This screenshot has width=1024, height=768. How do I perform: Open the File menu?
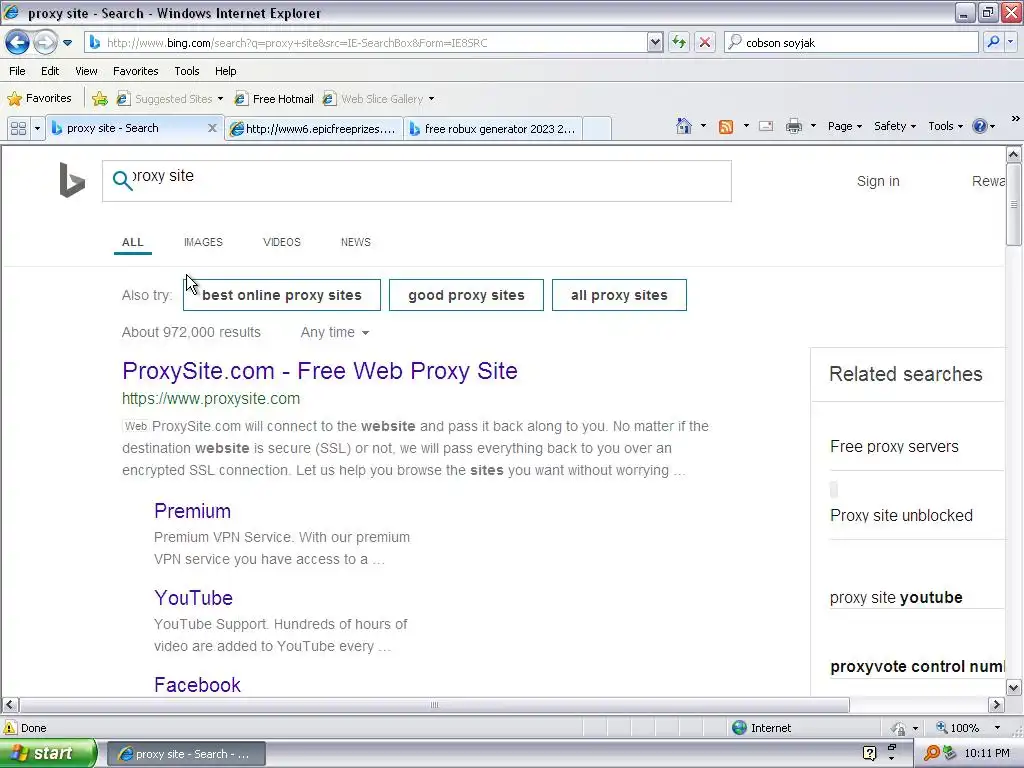pos(18,71)
